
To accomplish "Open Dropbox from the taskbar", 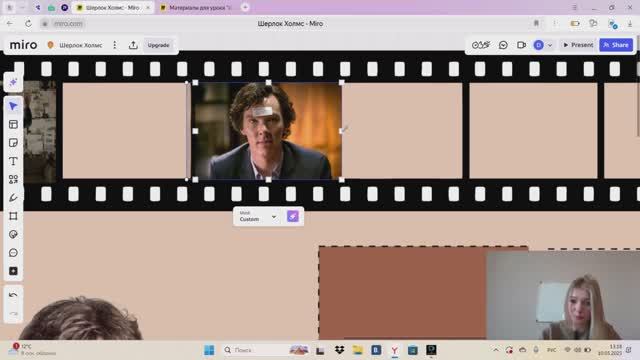I will (x=339, y=350).
